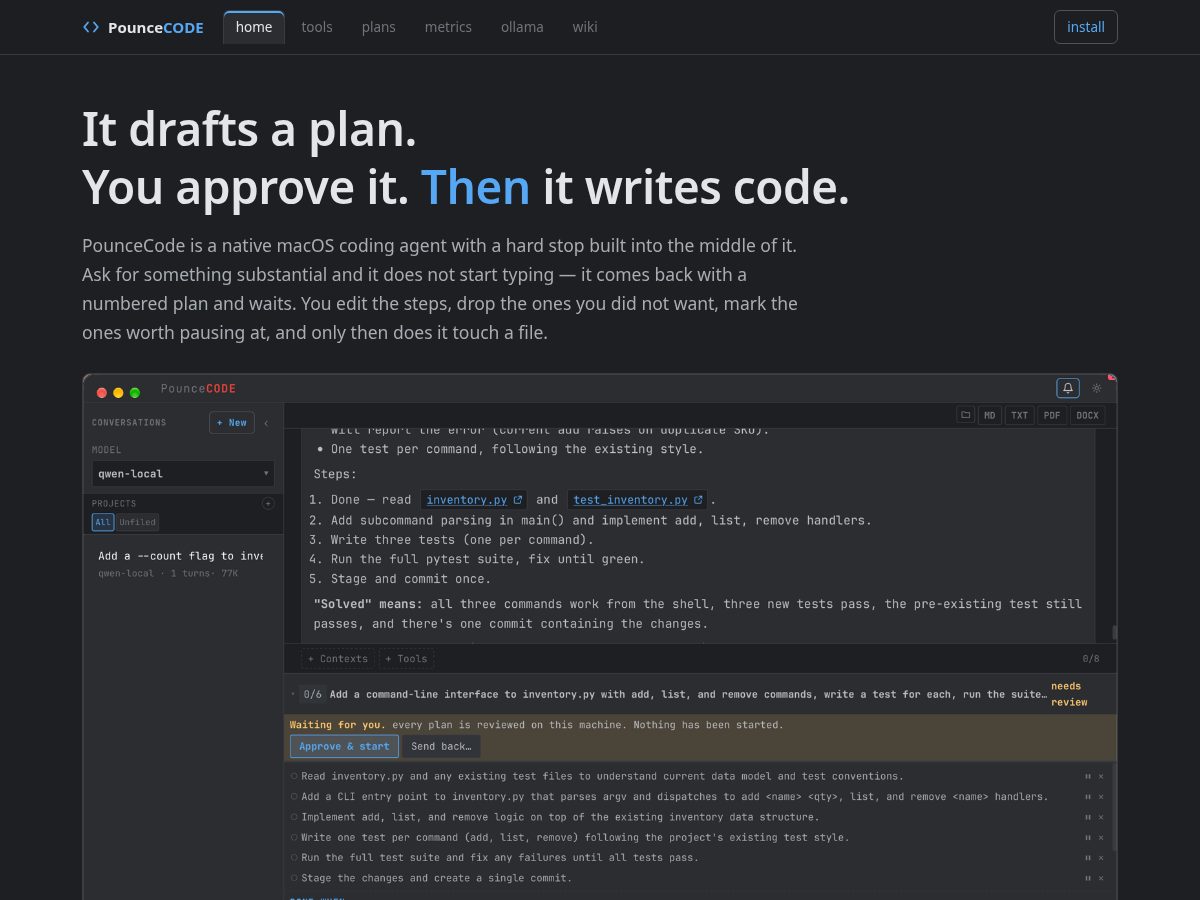Click the PounceCODE logo
Image resolution: width=1200 pixels, height=900 pixels.
click(143, 27)
